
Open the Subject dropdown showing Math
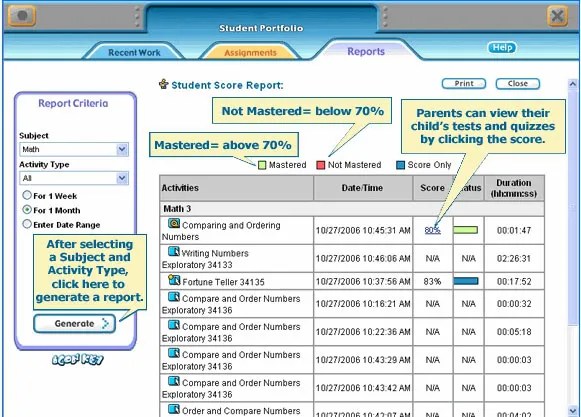pyautogui.click(x=74, y=149)
